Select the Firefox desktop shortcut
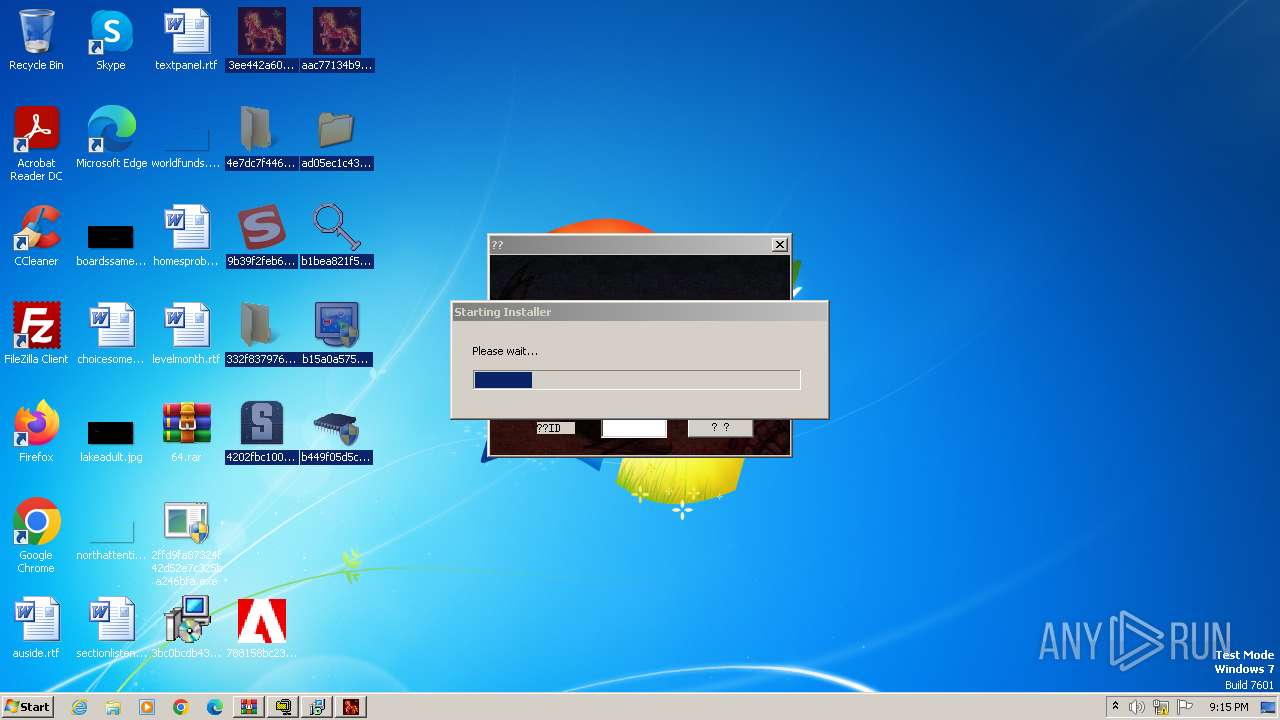 point(36,432)
